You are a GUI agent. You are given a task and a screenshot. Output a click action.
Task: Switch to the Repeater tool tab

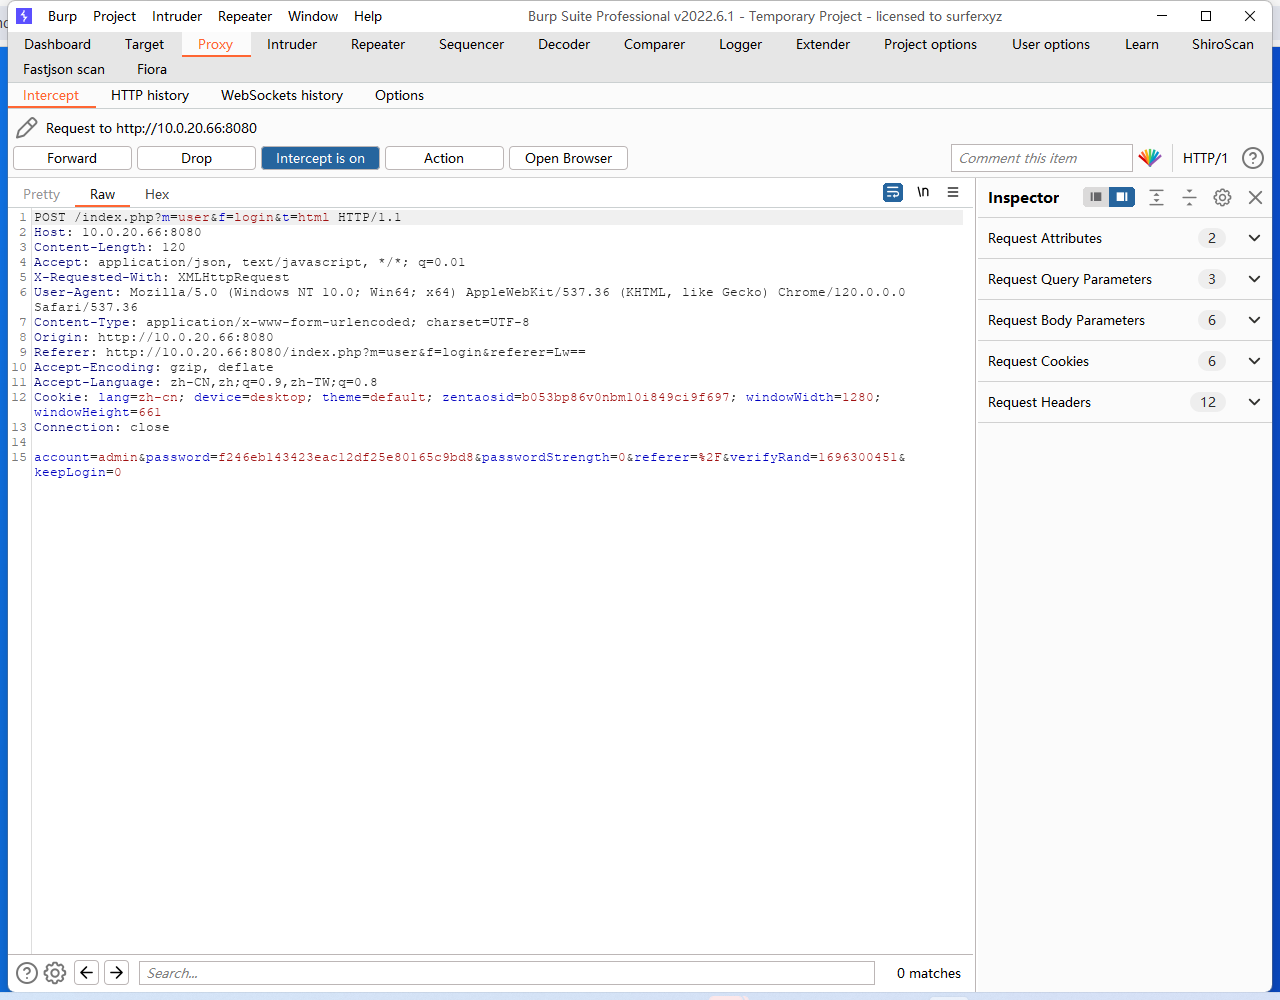point(378,44)
